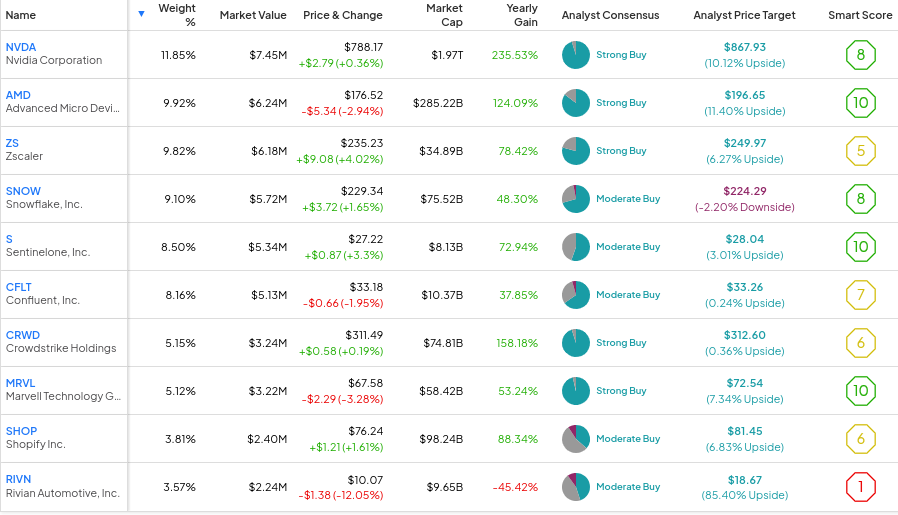Click Zscaler's yellow Smart Score 5 icon

click(x=860, y=151)
